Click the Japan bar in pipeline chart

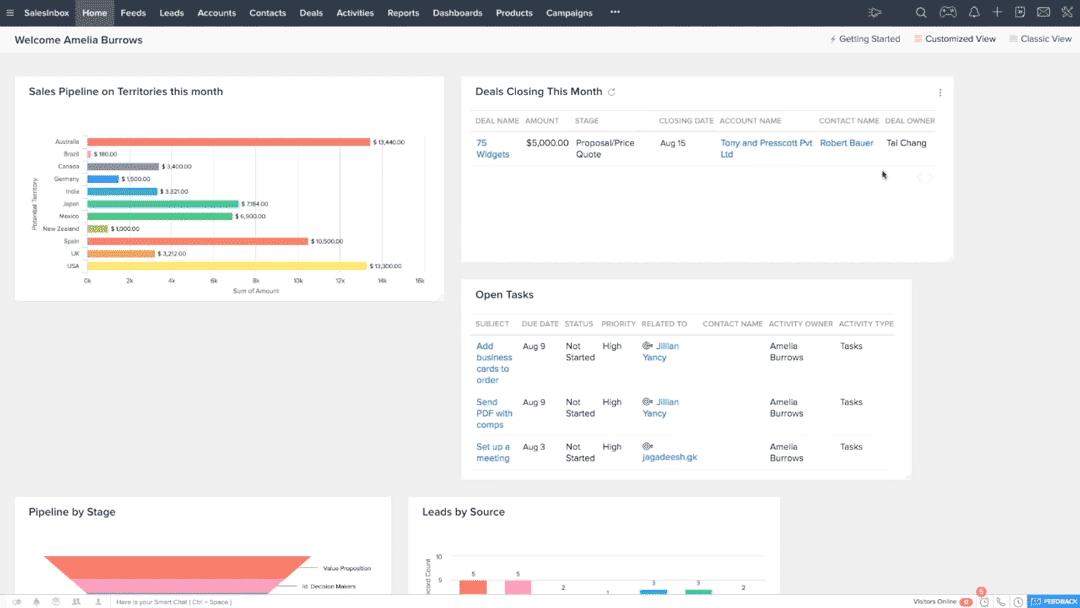(x=163, y=204)
